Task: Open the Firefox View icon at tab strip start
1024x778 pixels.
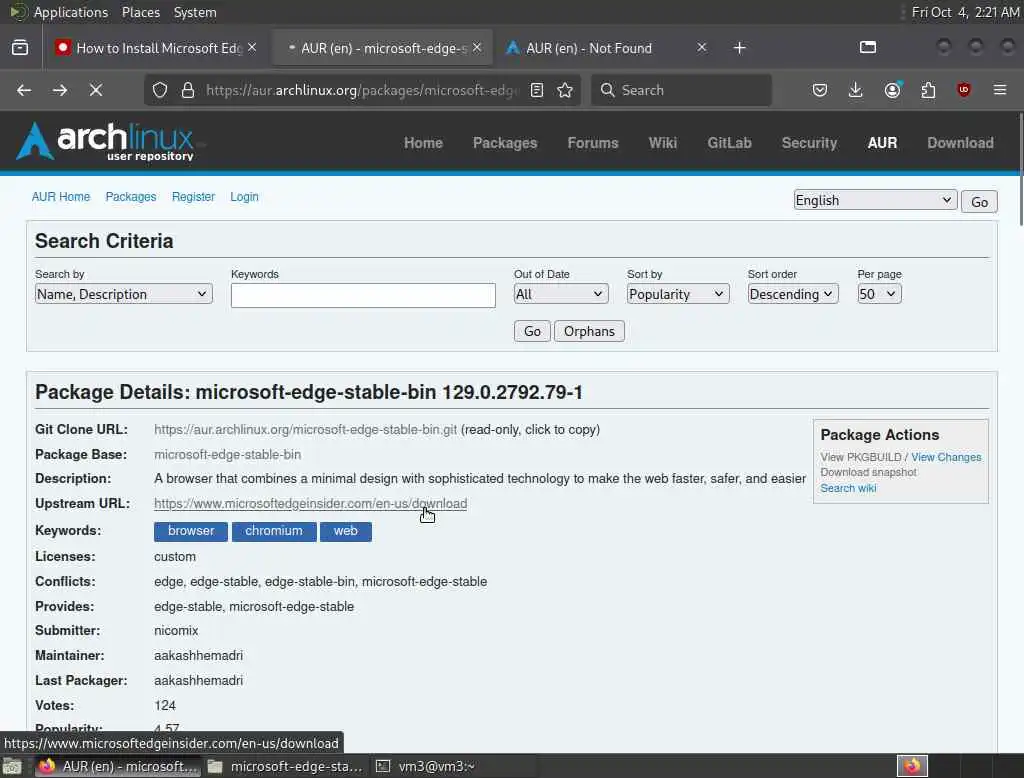Action: 20,48
